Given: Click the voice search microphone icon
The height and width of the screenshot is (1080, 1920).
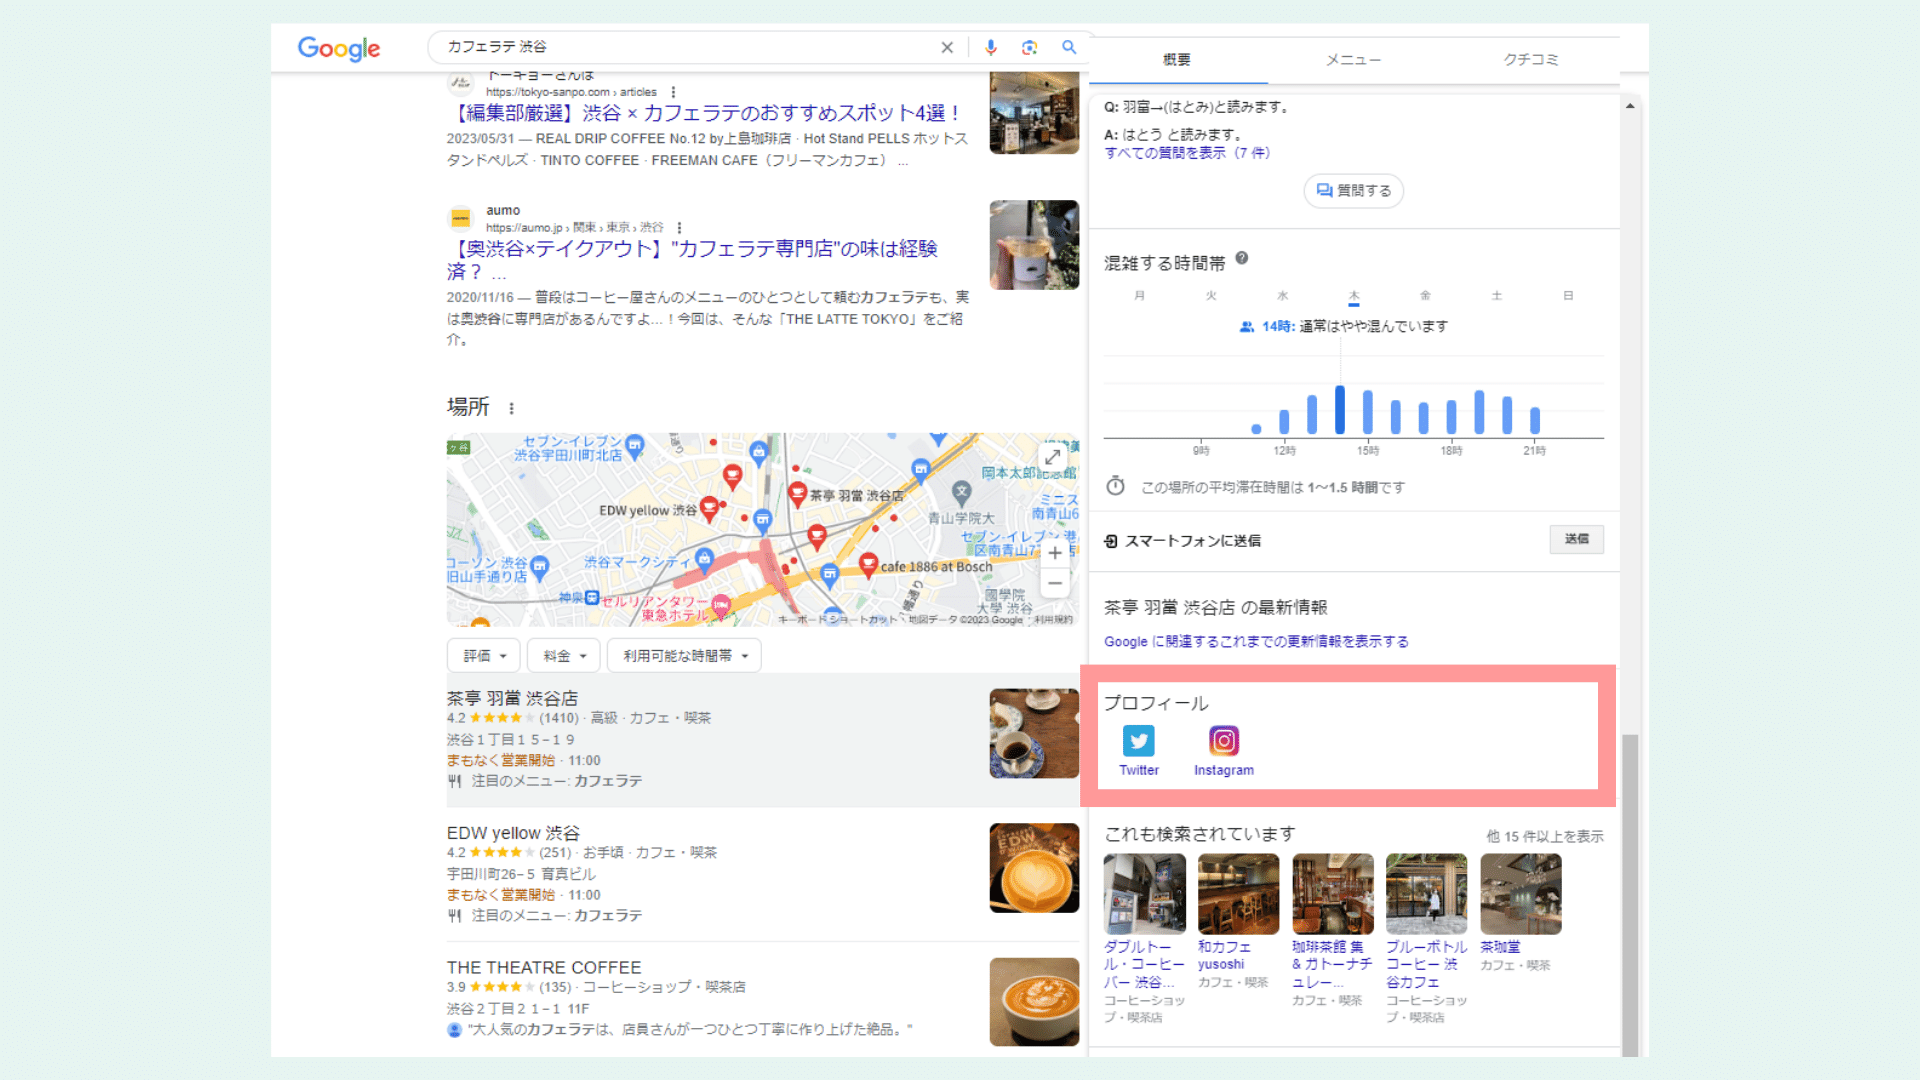Looking at the screenshot, I should (990, 47).
